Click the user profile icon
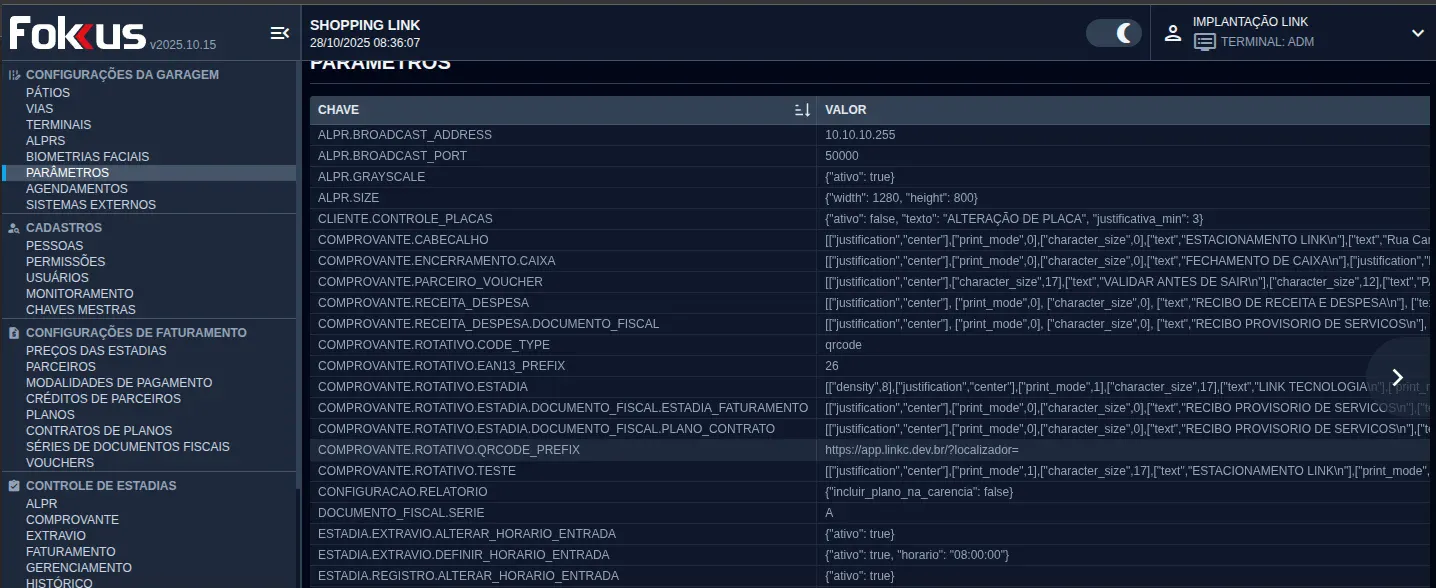The image size is (1436, 588). 1173,33
